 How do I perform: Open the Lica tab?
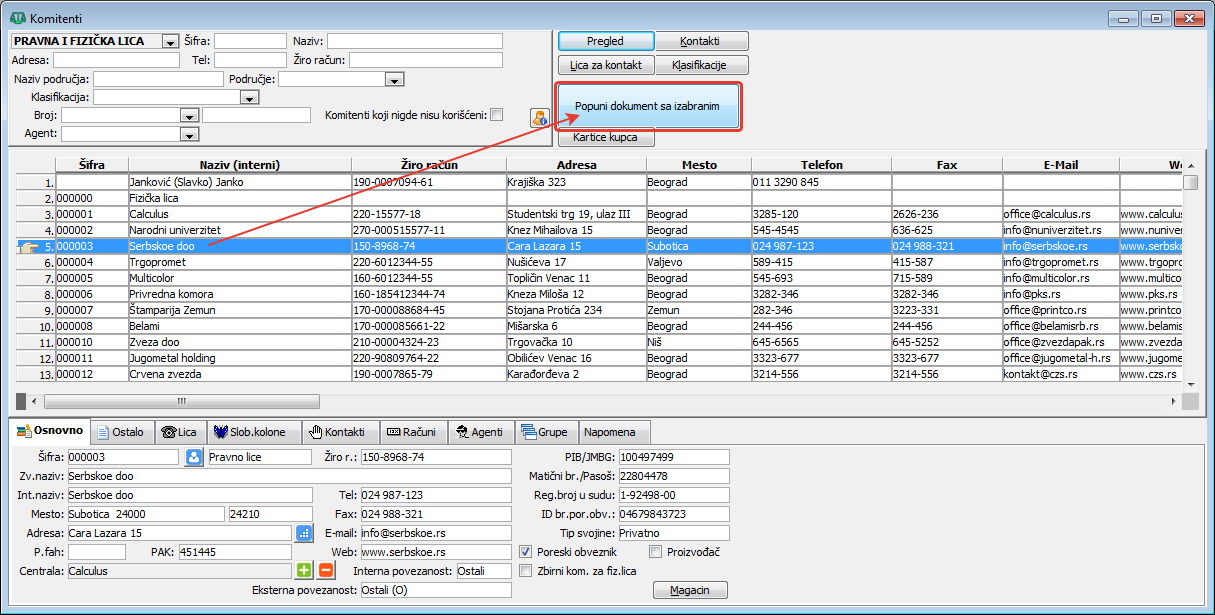(x=180, y=433)
